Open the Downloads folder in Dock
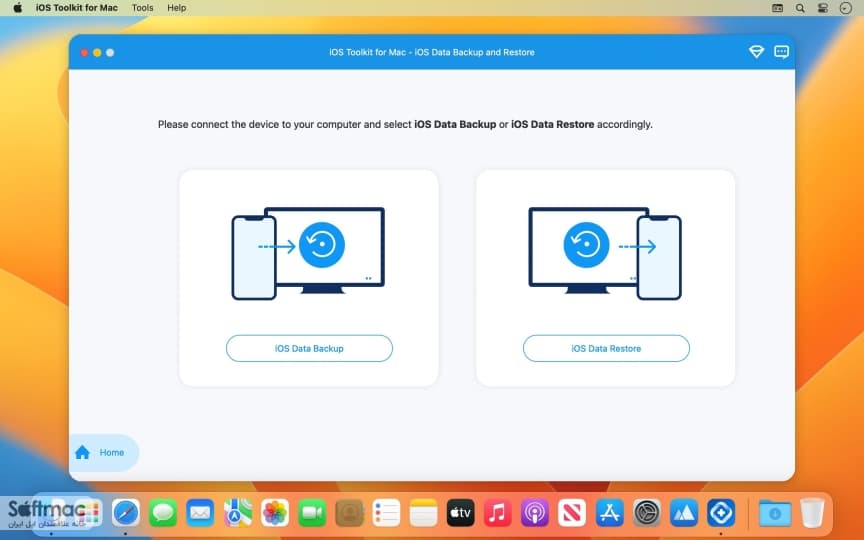Image resolution: width=864 pixels, height=540 pixels. pyautogui.click(x=775, y=513)
